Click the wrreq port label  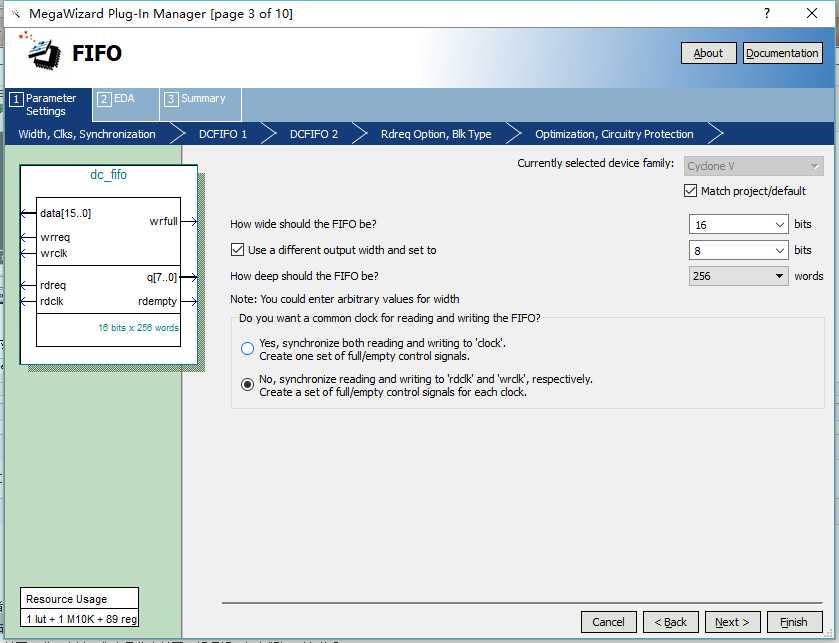pyautogui.click(x=55, y=238)
